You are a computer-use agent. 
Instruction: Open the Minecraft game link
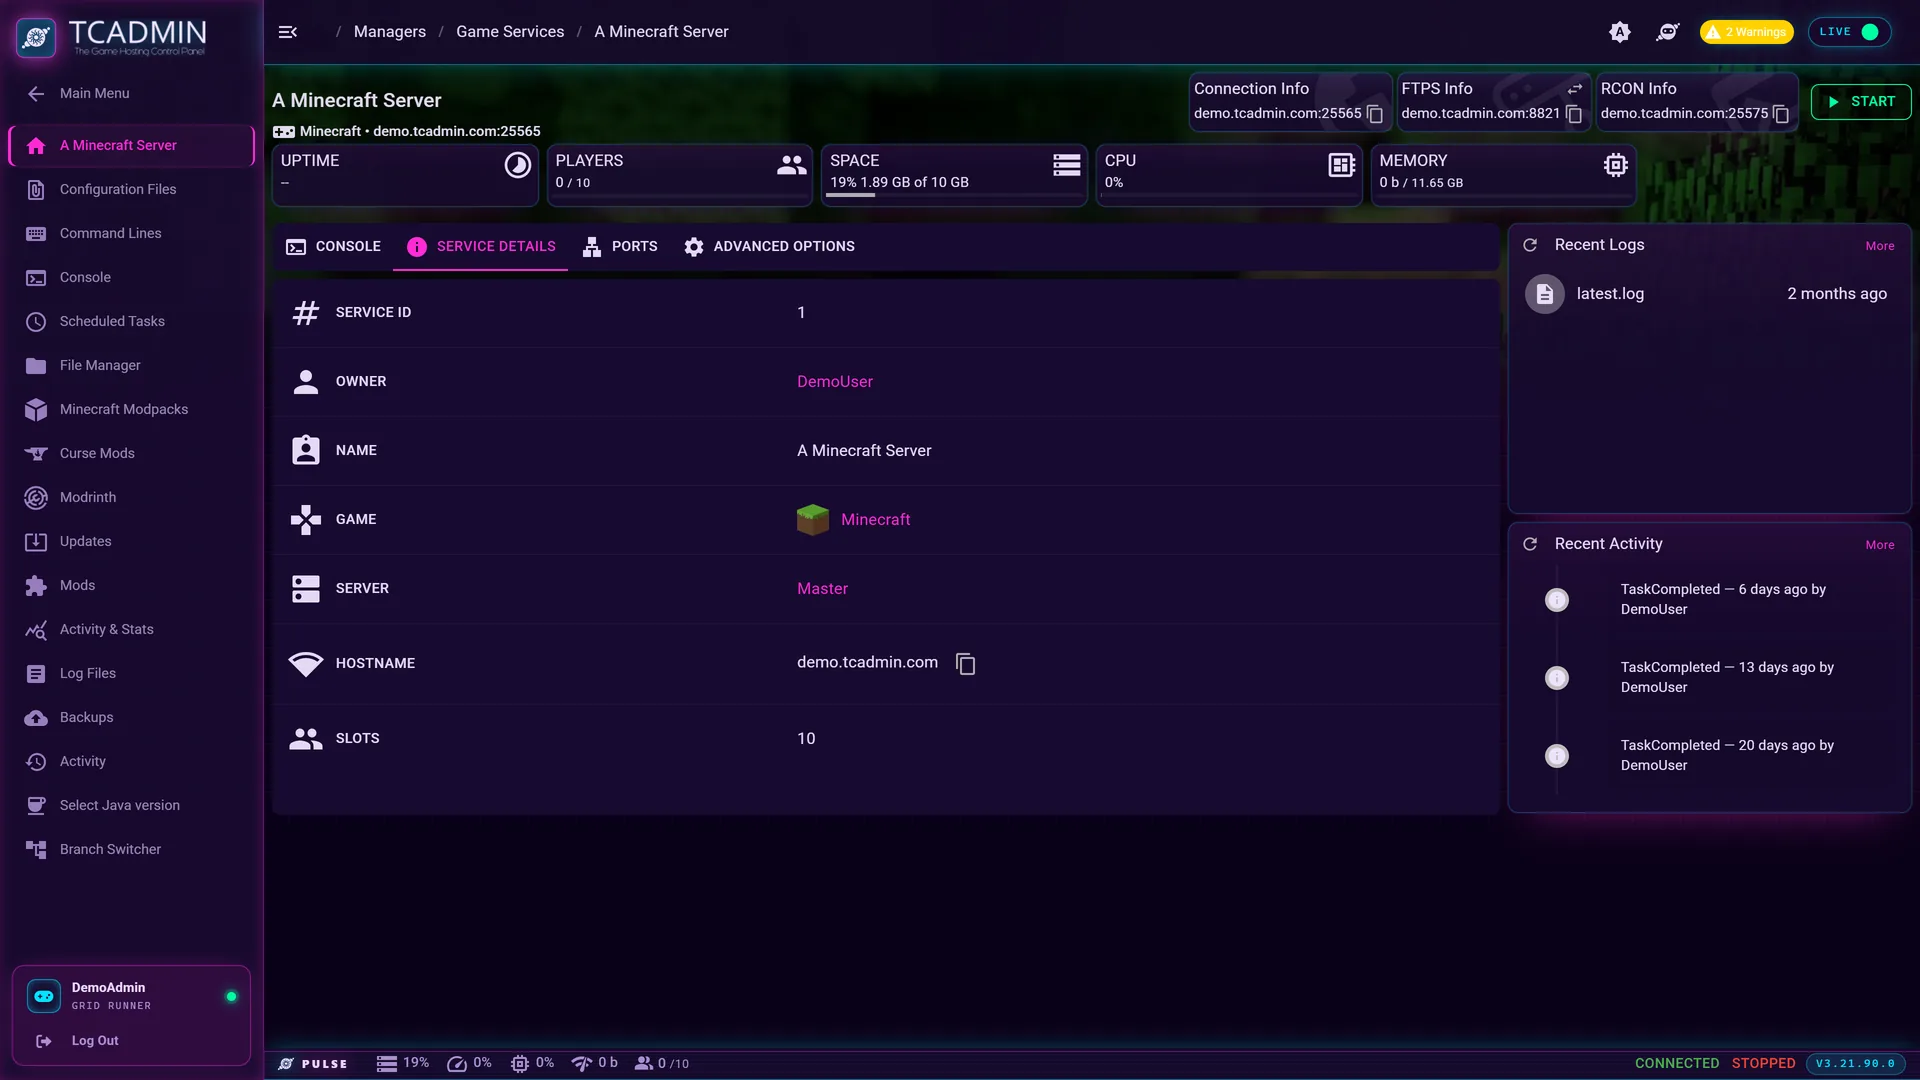[x=875, y=520]
